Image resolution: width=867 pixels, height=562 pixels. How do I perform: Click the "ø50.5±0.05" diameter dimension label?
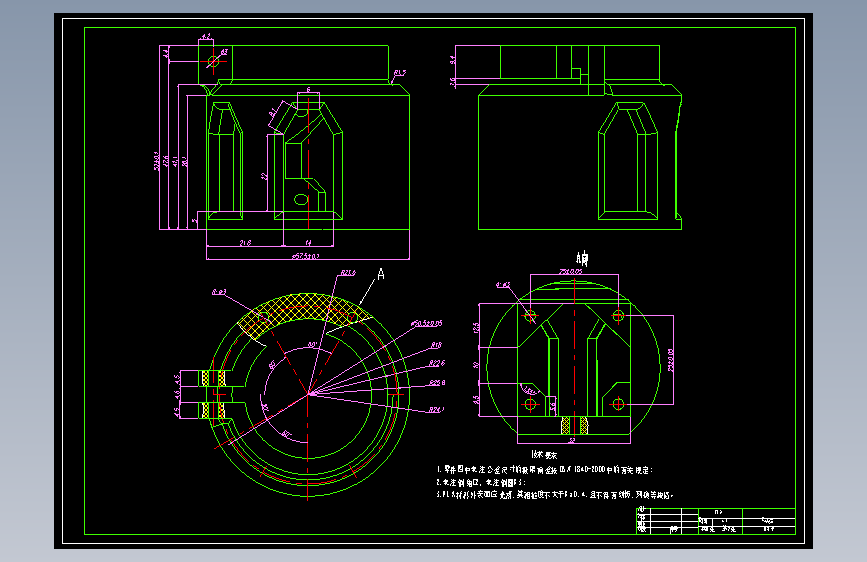(426, 323)
